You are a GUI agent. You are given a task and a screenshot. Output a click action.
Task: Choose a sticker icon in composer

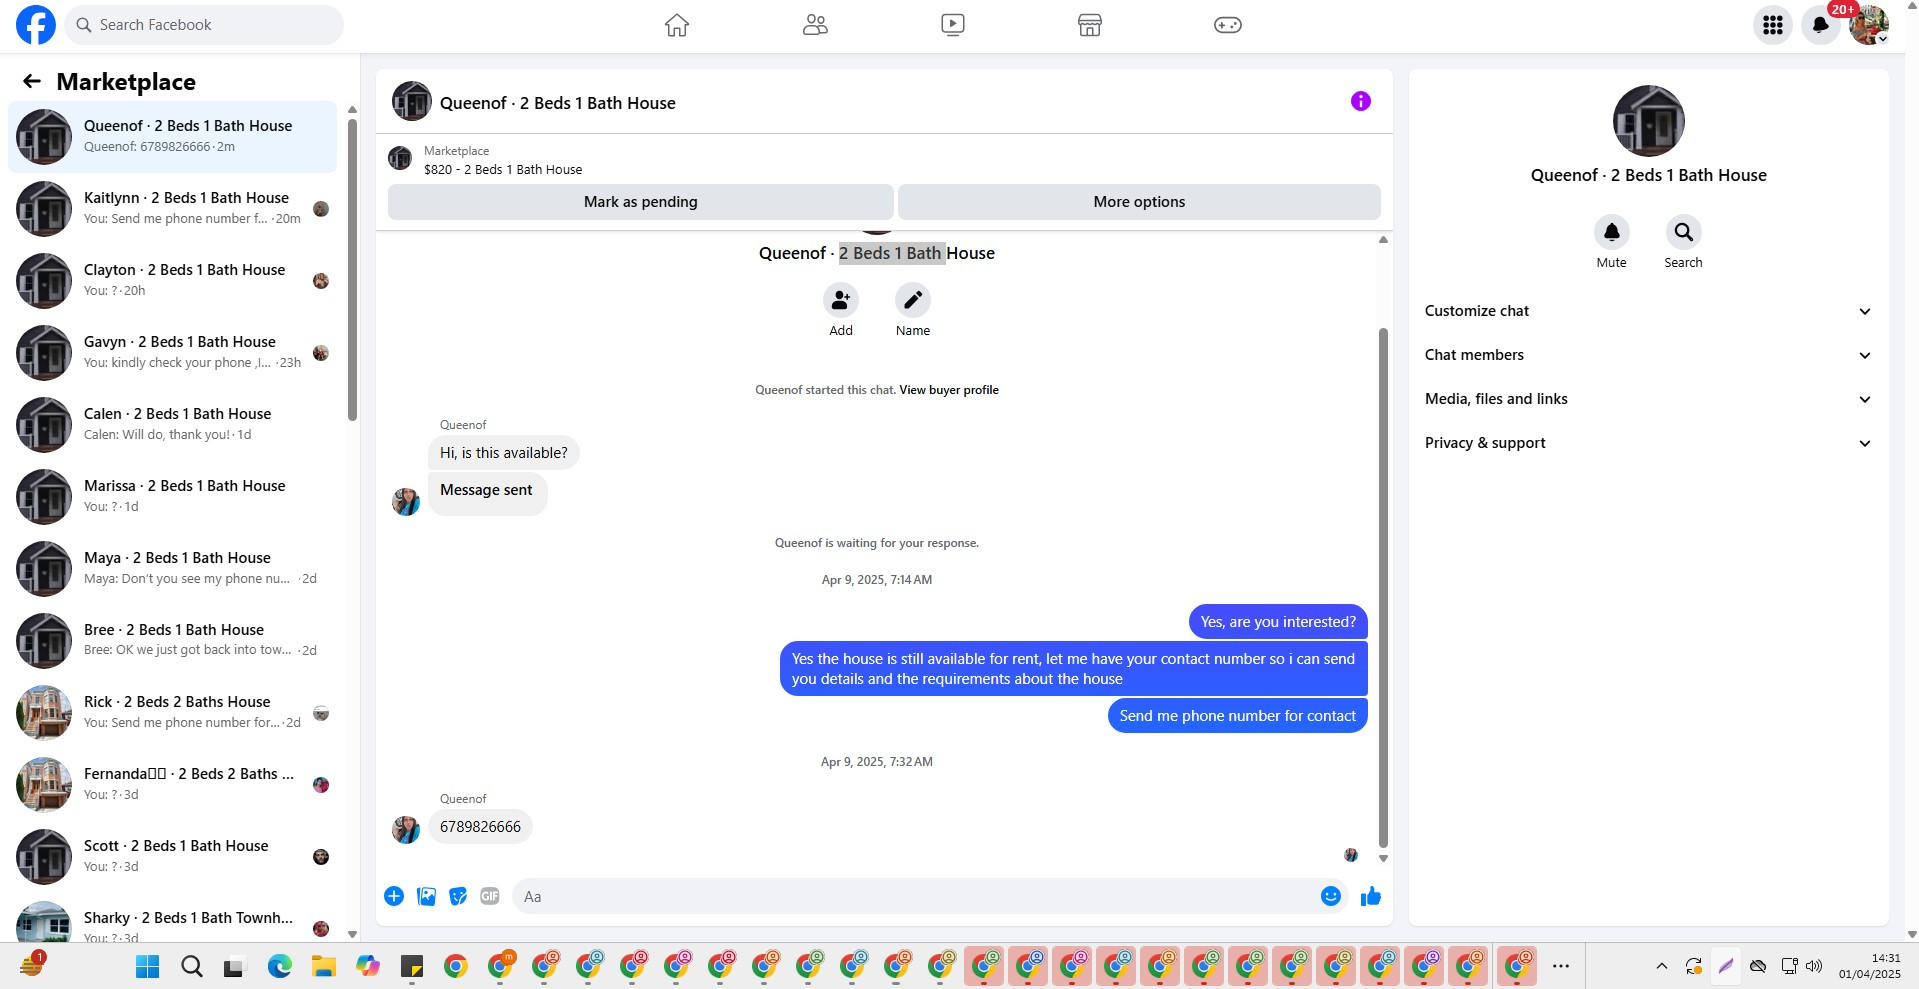pyautogui.click(x=458, y=896)
